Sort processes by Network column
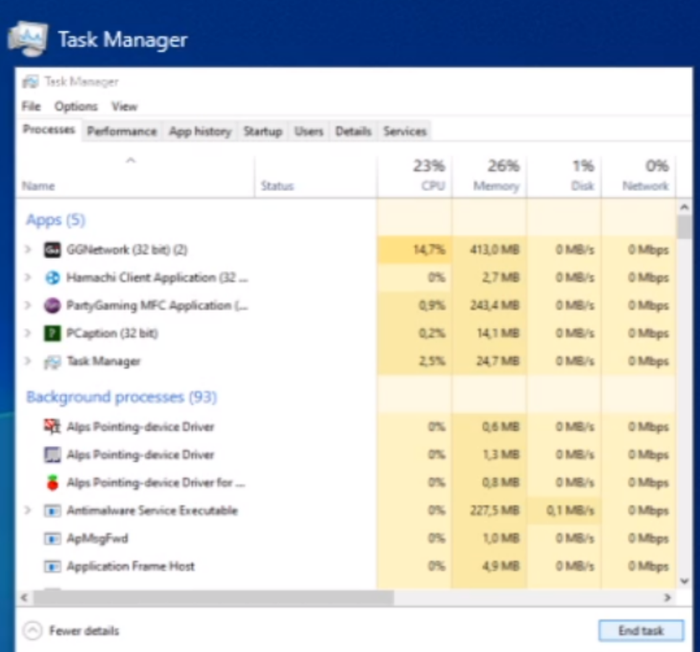 (639, 176)
